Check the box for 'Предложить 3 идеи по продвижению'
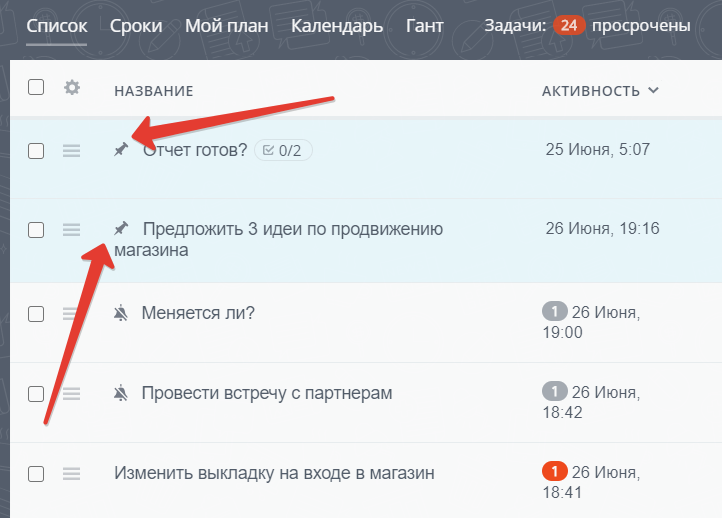The width and height of the screenshot is (722, 518). tap(36, 229)
